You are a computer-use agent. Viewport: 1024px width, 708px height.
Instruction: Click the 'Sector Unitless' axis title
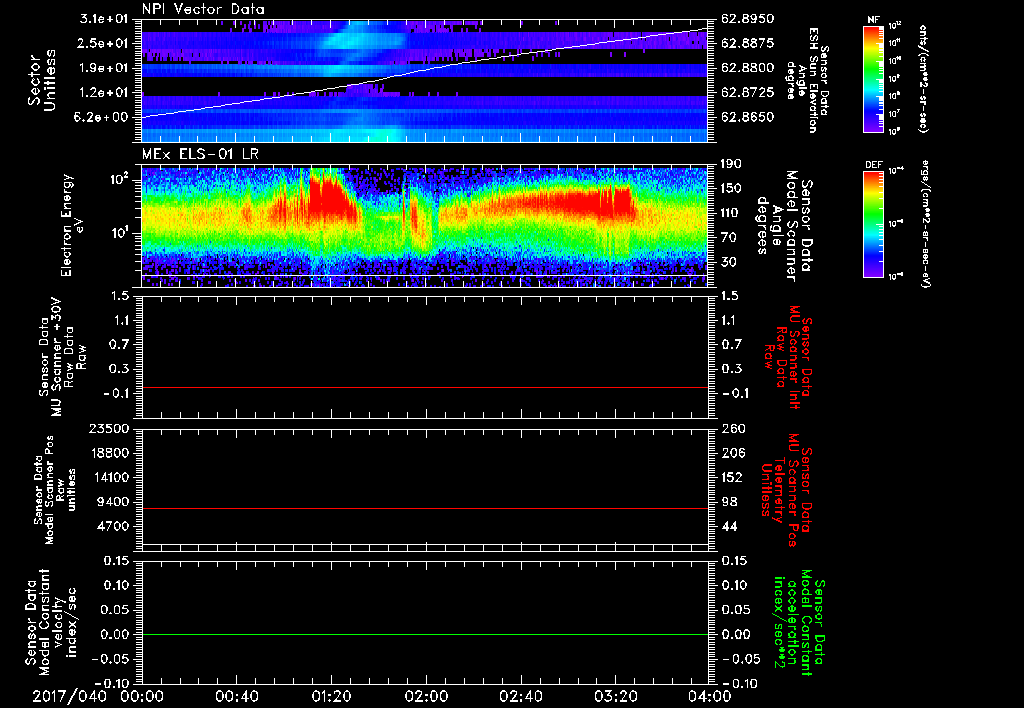pyautogui.click(x=42, y=80)
